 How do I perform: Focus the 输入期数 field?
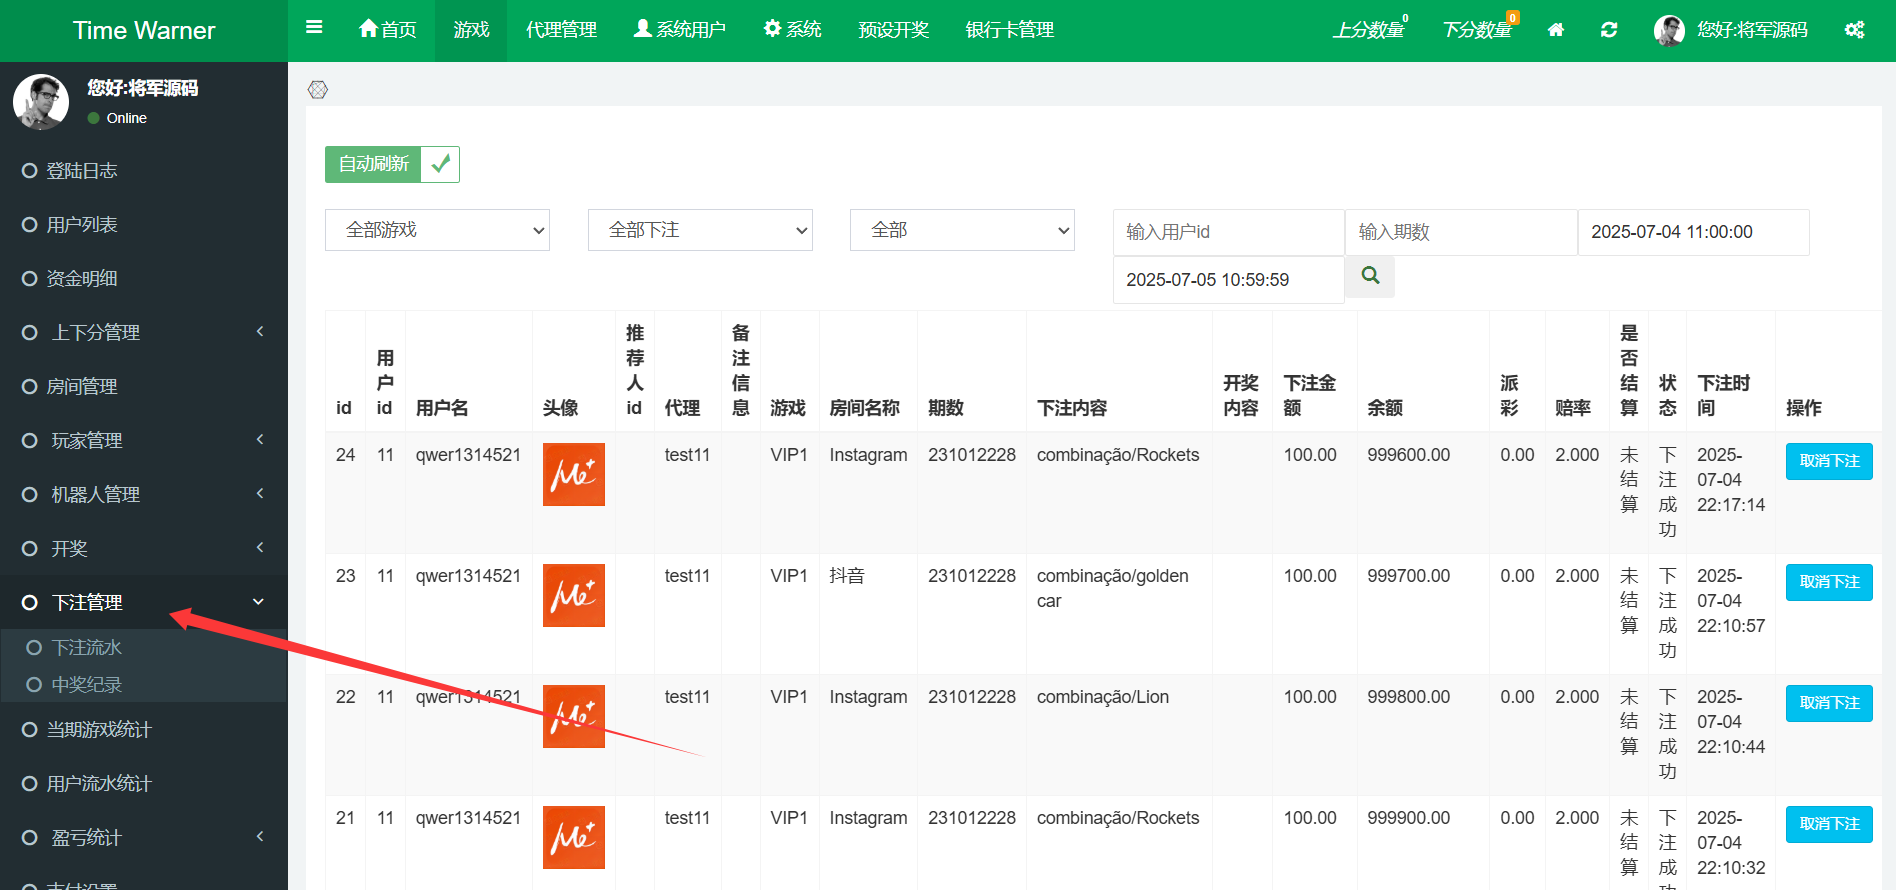click(x=1461, y=232)
